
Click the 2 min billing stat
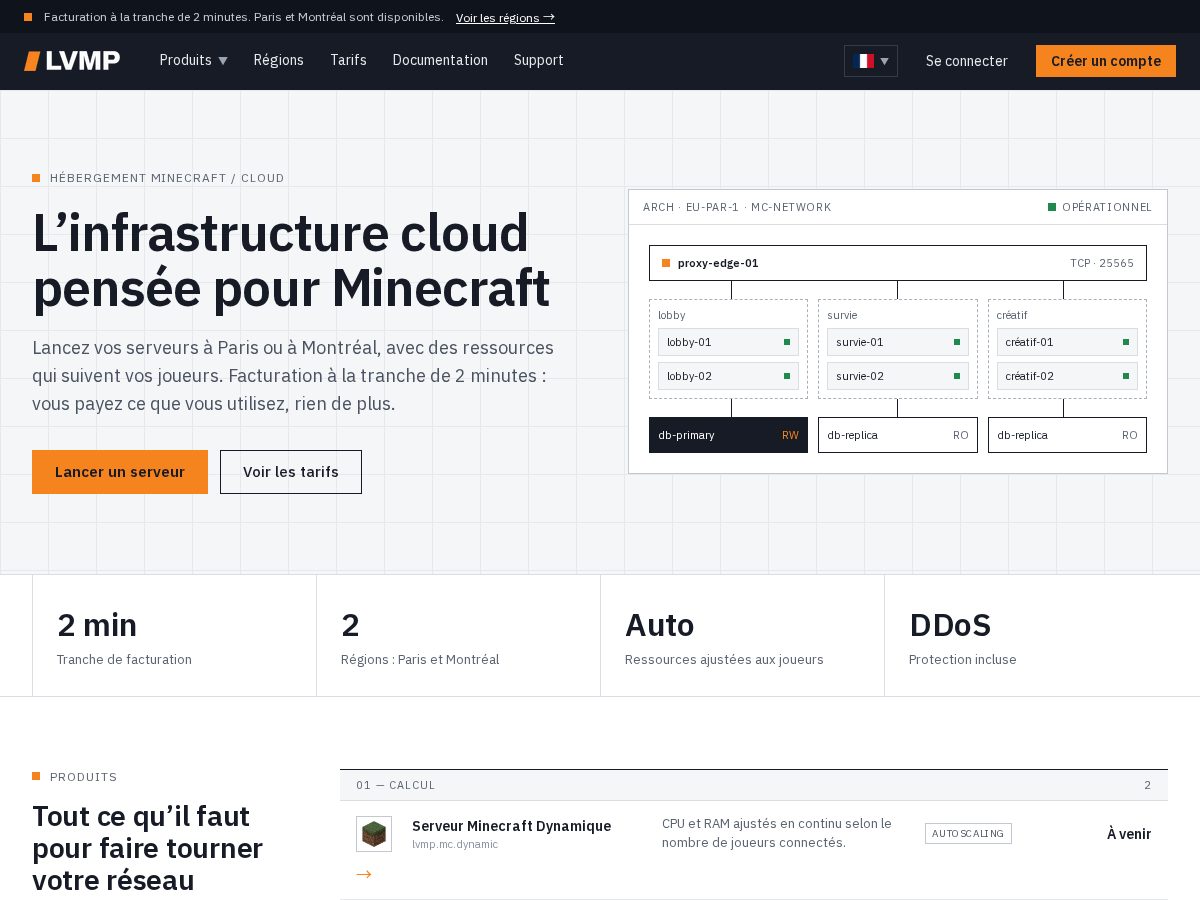(174, 636)
